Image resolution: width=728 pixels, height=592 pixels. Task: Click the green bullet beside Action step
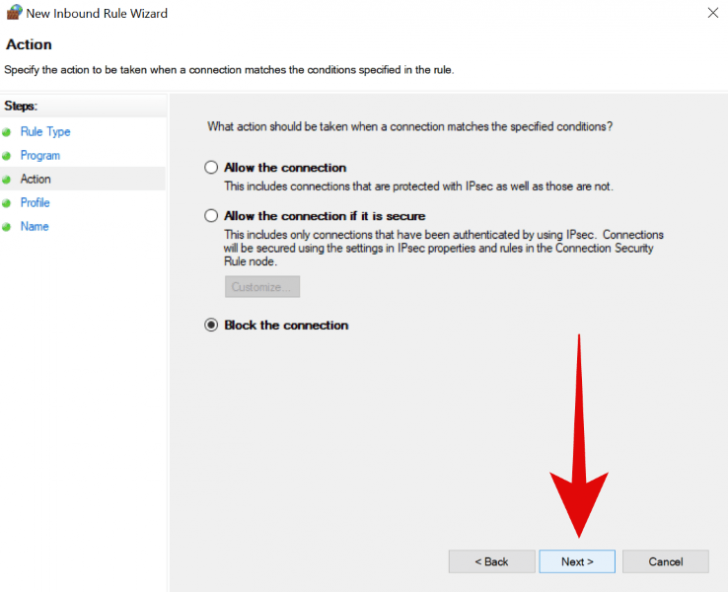pos(7,180)
